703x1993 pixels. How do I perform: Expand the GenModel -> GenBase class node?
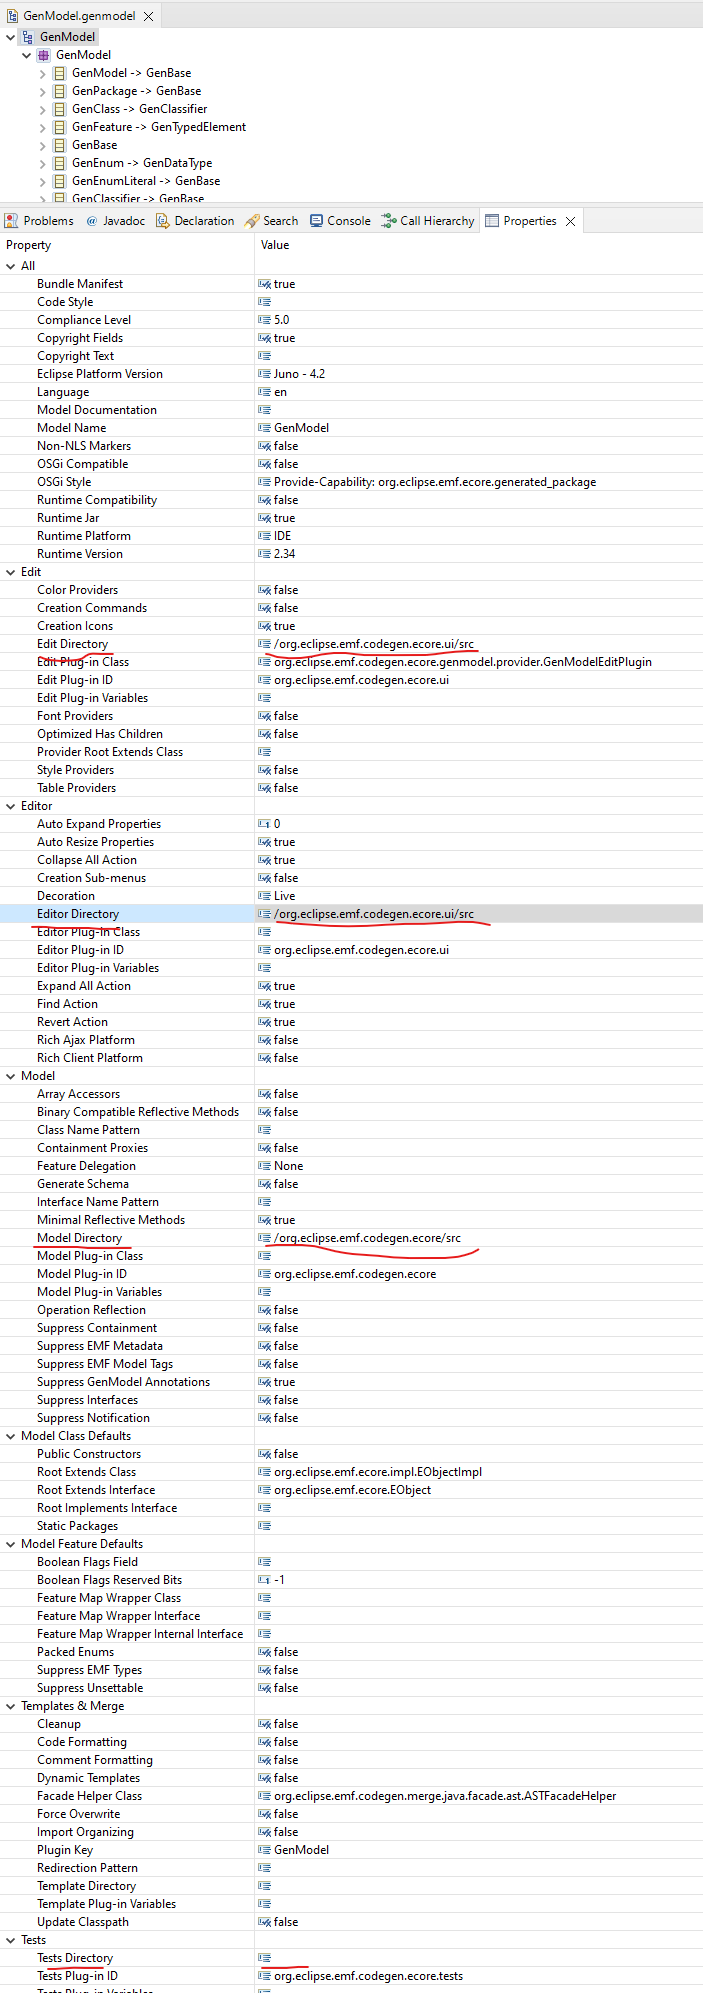(42, 73)
